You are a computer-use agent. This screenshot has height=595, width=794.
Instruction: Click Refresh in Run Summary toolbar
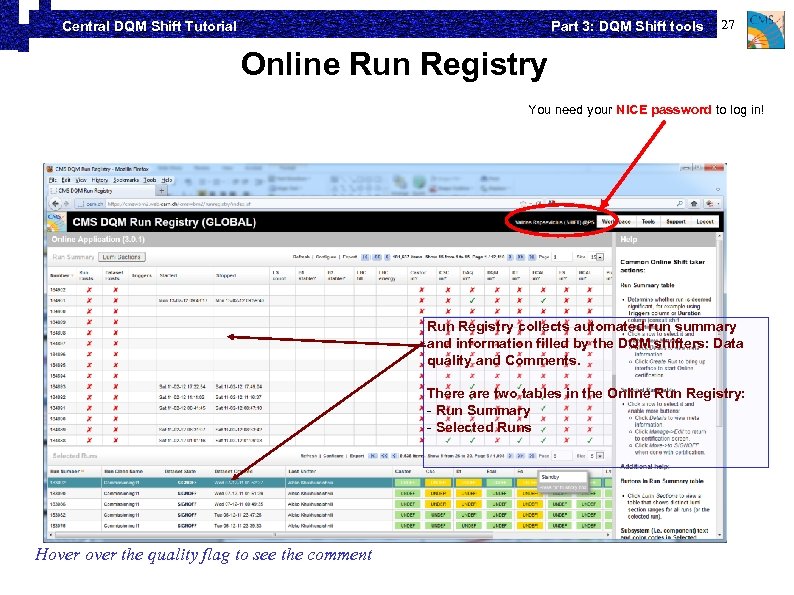click(301, 257)
